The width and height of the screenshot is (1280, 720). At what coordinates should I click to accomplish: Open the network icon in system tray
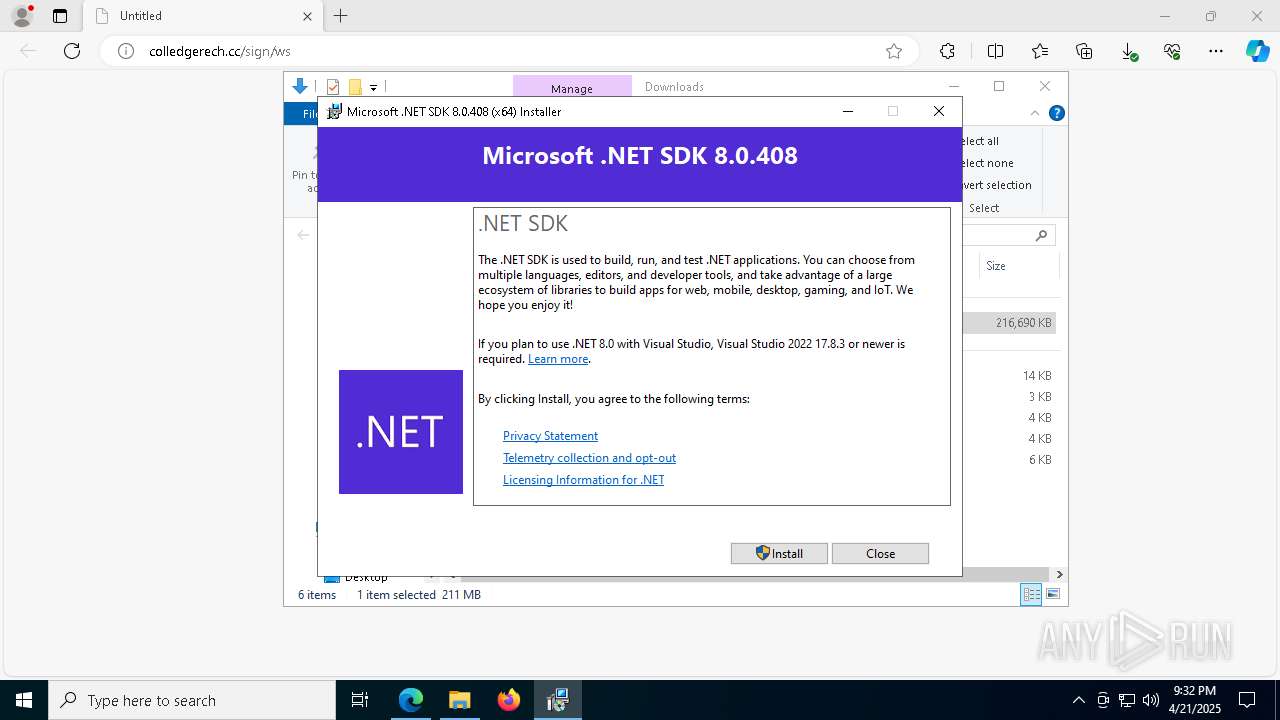(x=1127, y=700)
